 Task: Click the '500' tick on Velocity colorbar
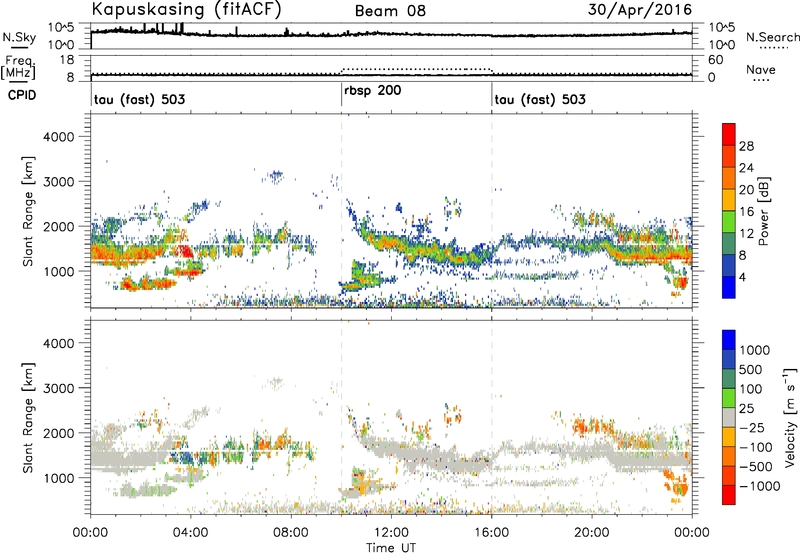[x=751, y=369]
